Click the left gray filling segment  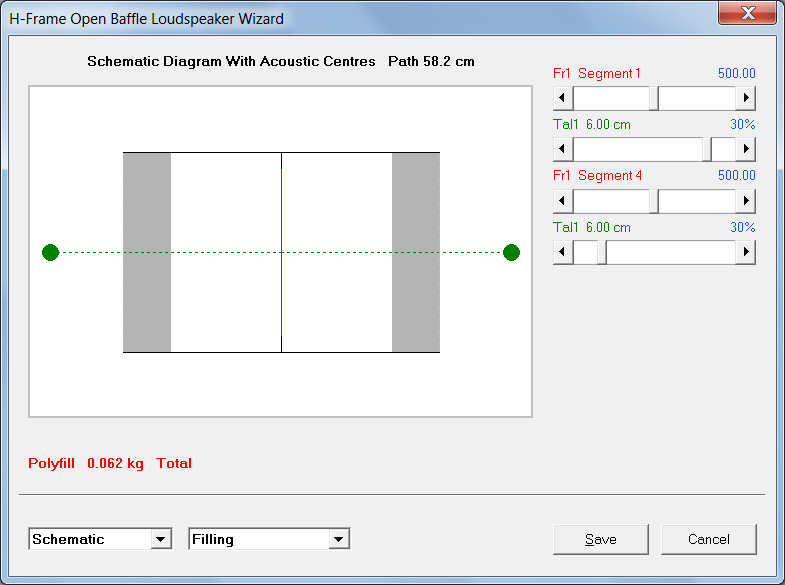tap(147, 252)
